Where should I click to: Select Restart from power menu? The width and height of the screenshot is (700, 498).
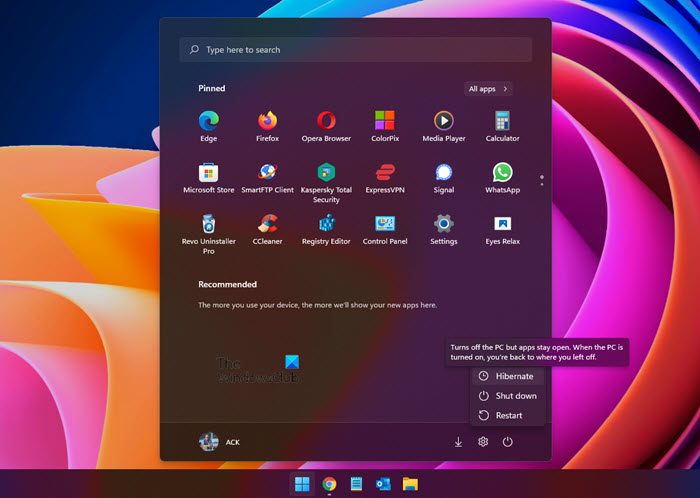click(x=508, y=415)
